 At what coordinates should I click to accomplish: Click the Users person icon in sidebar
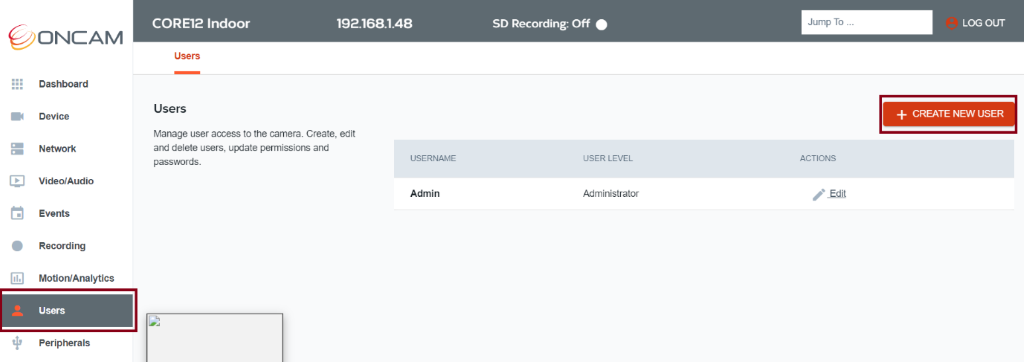(18, 310)
